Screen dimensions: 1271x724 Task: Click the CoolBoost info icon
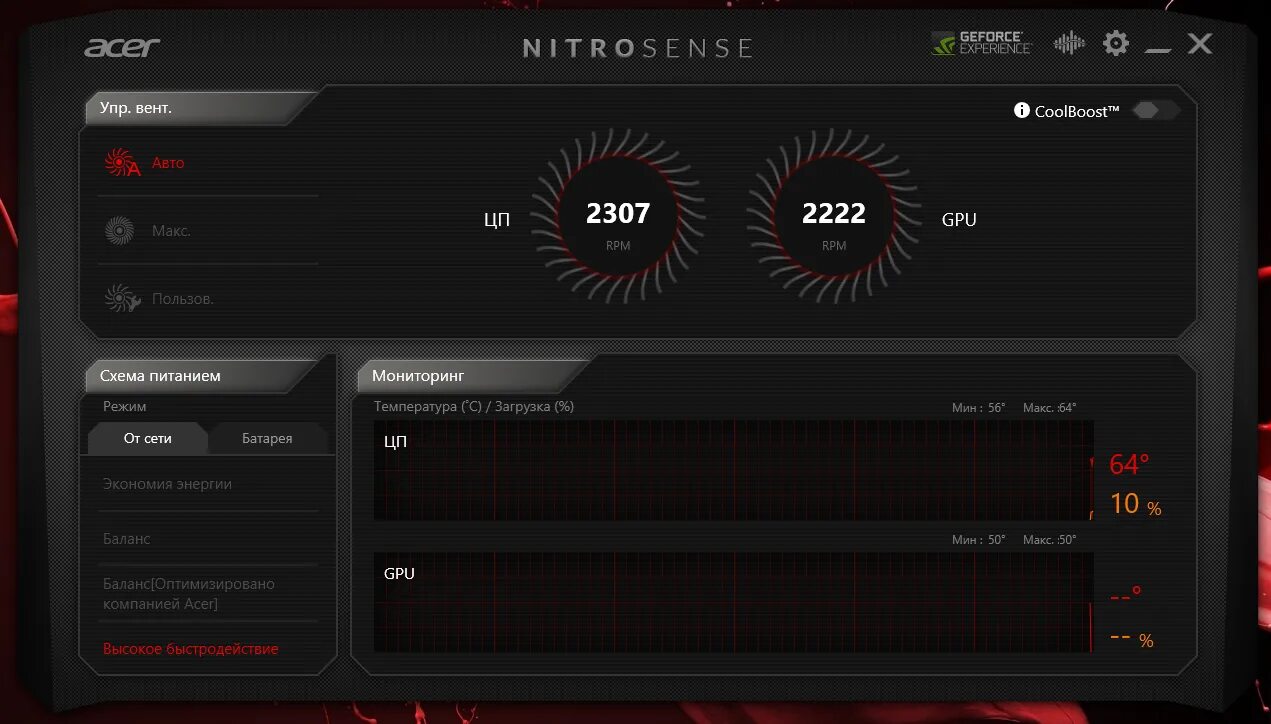coord(1022,110)
